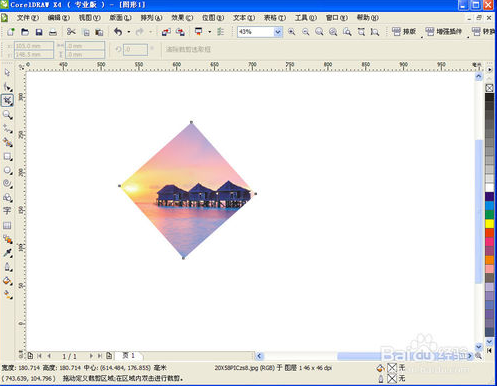Print the document

coord(53,32)
